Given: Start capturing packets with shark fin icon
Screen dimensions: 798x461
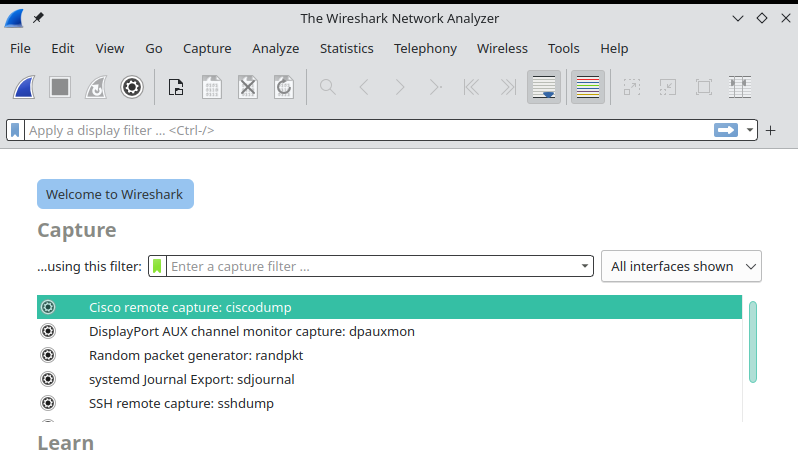Looking at the screenshot, I should (x=24, y=87).
